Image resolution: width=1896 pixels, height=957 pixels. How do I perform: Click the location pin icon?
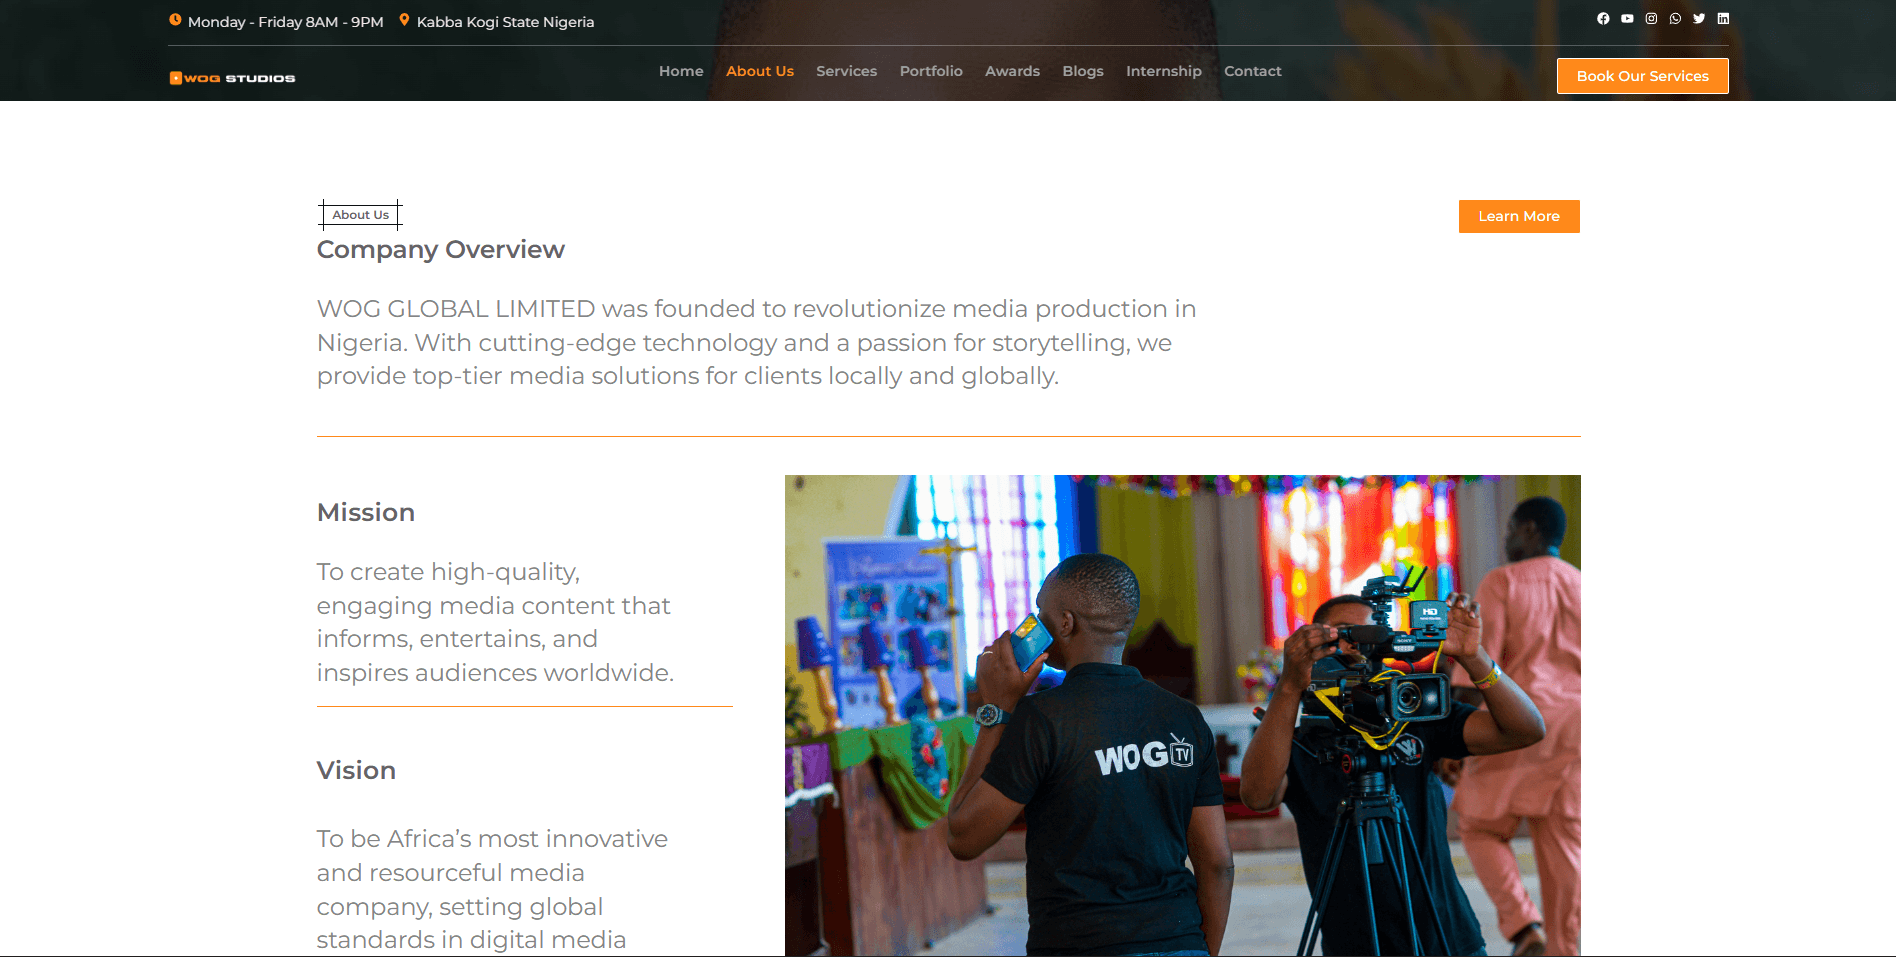[x=404, y=20]
